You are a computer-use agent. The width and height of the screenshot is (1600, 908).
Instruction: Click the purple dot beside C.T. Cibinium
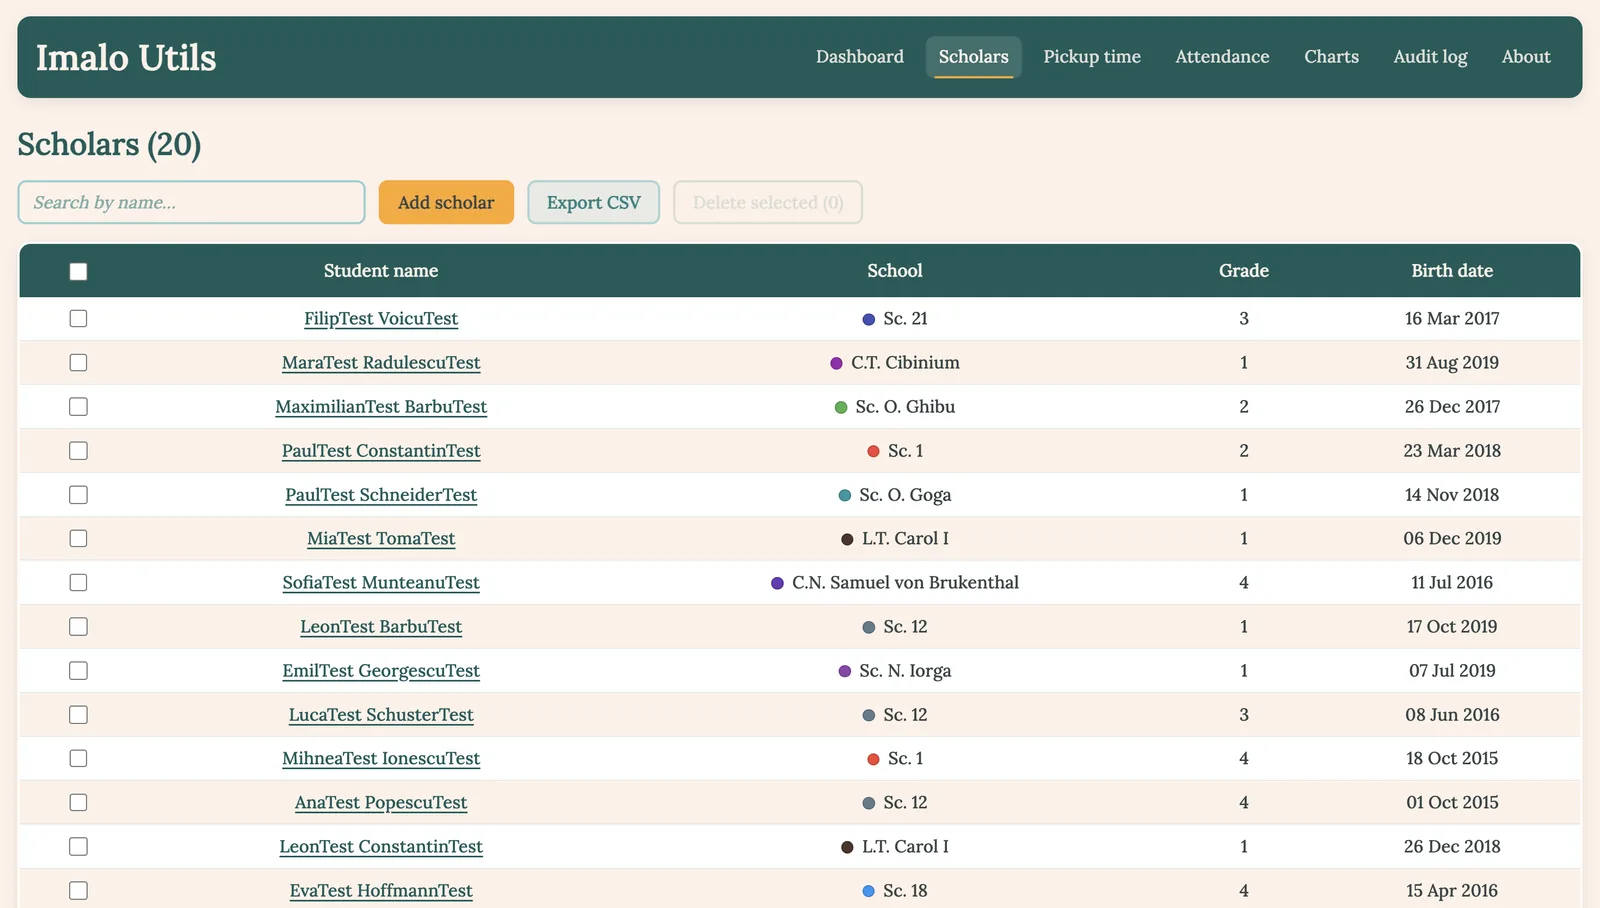tap(837, 363)
